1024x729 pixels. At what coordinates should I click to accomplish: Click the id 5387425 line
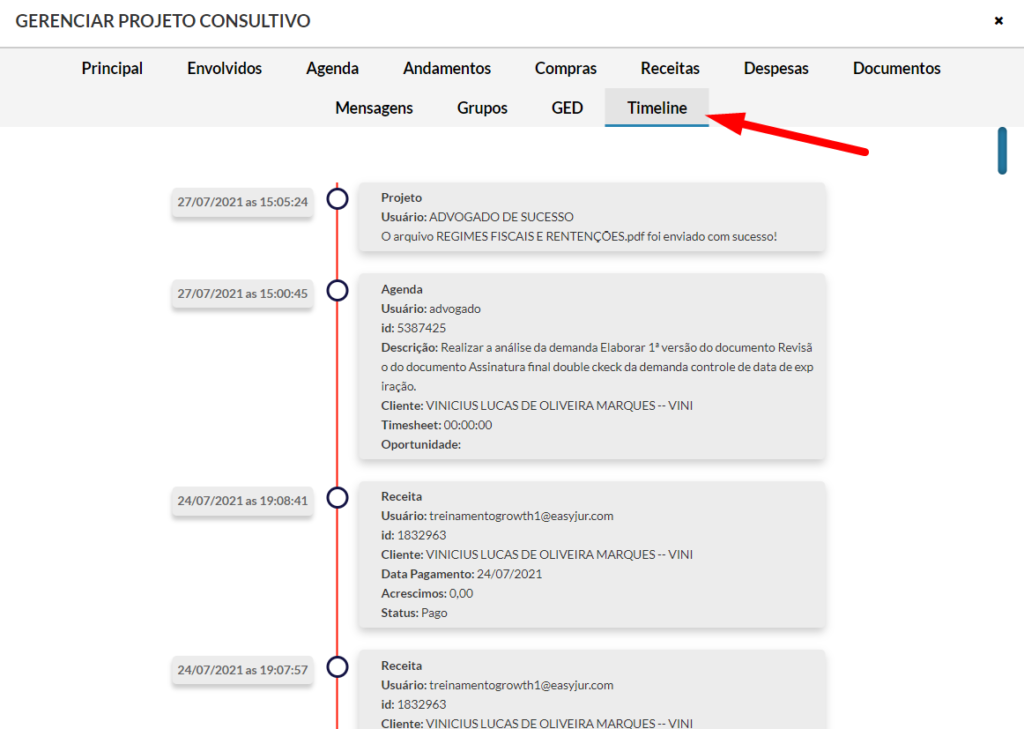click(413, 328)
